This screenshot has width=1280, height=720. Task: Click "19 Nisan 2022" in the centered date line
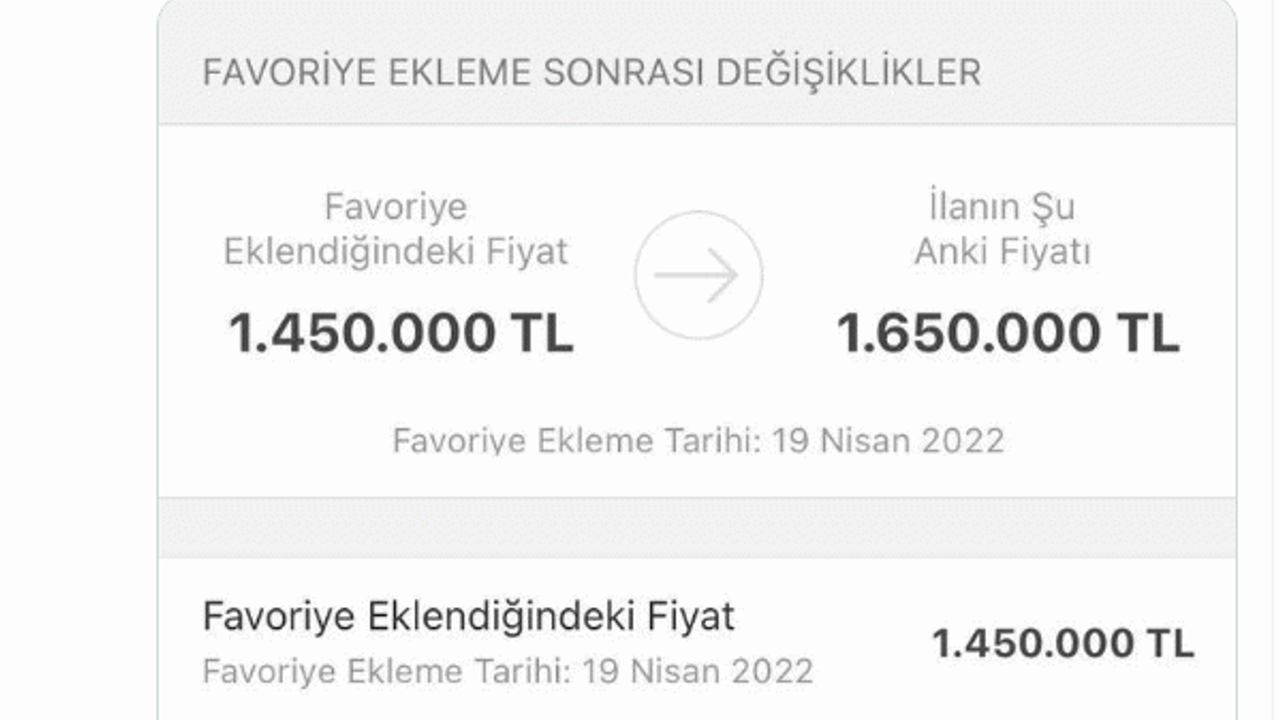888,441
